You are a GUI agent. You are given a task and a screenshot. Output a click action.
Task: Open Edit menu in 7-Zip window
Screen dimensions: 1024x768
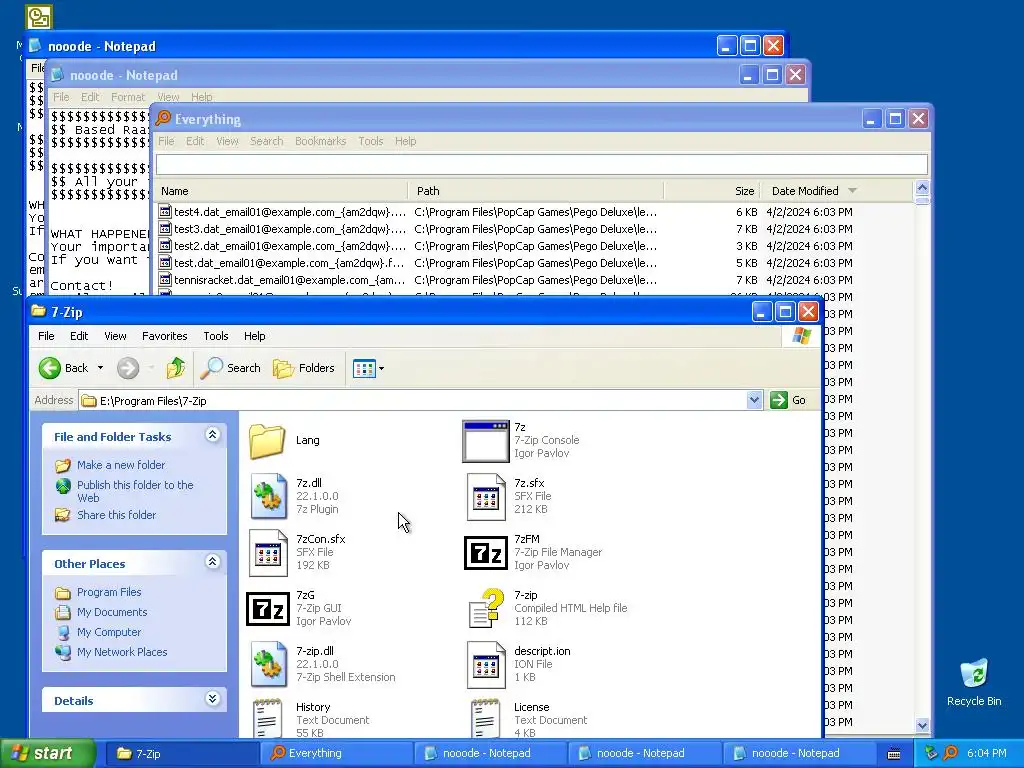coord(79,336)
